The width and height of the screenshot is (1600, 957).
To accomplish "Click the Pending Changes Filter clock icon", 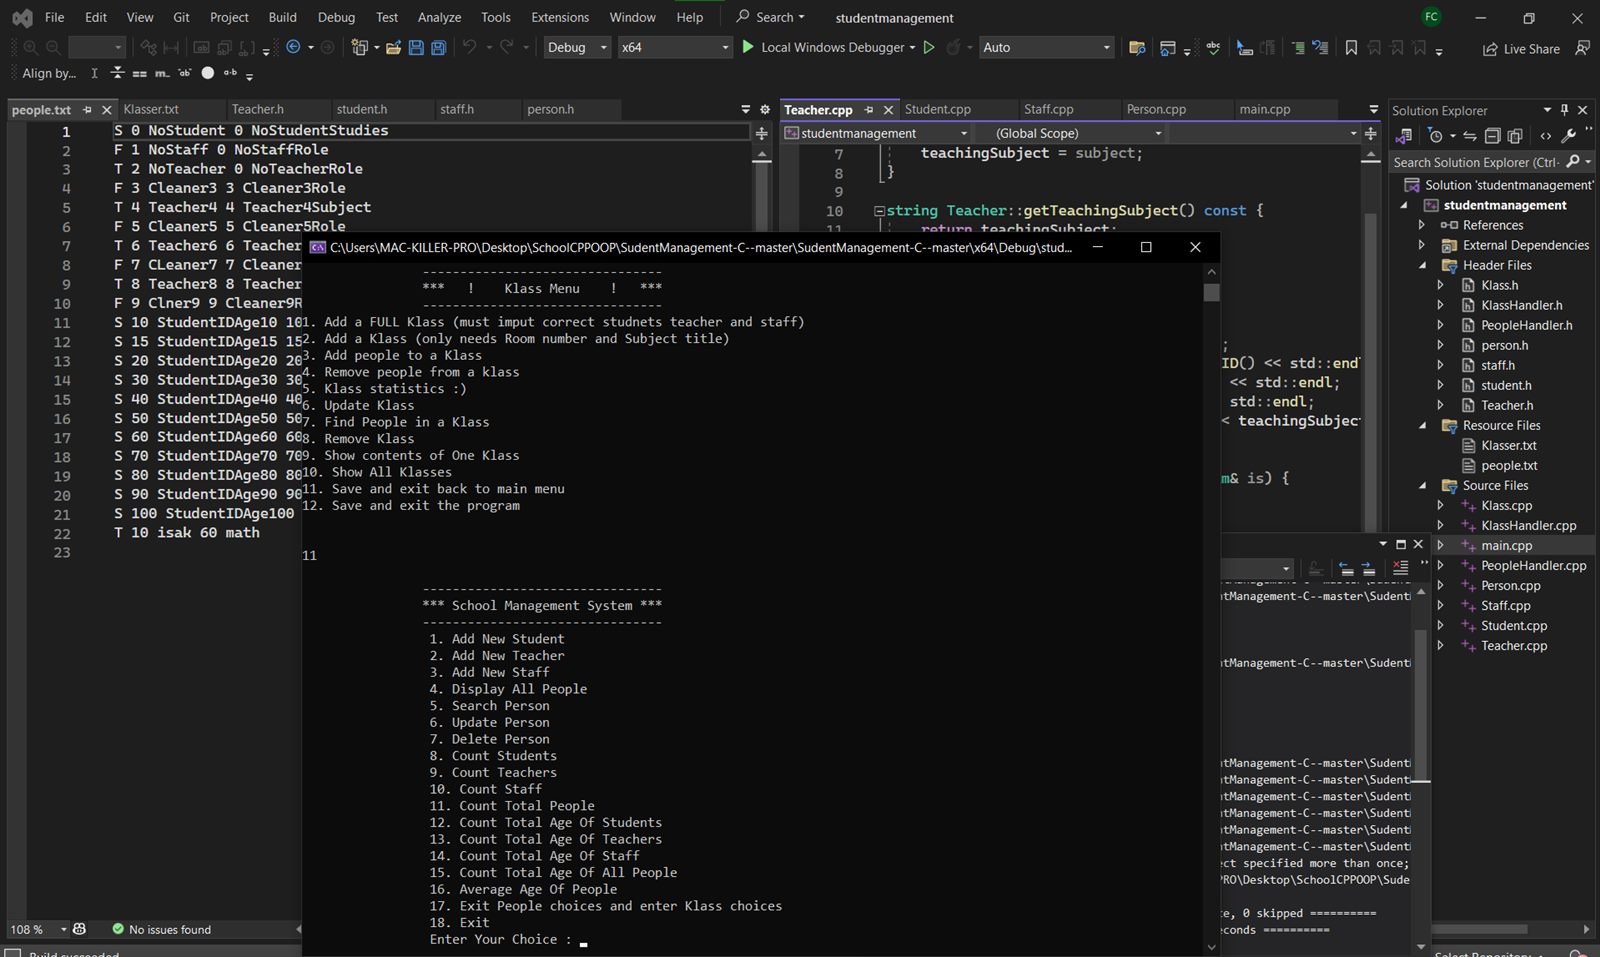I will 1436,136.
